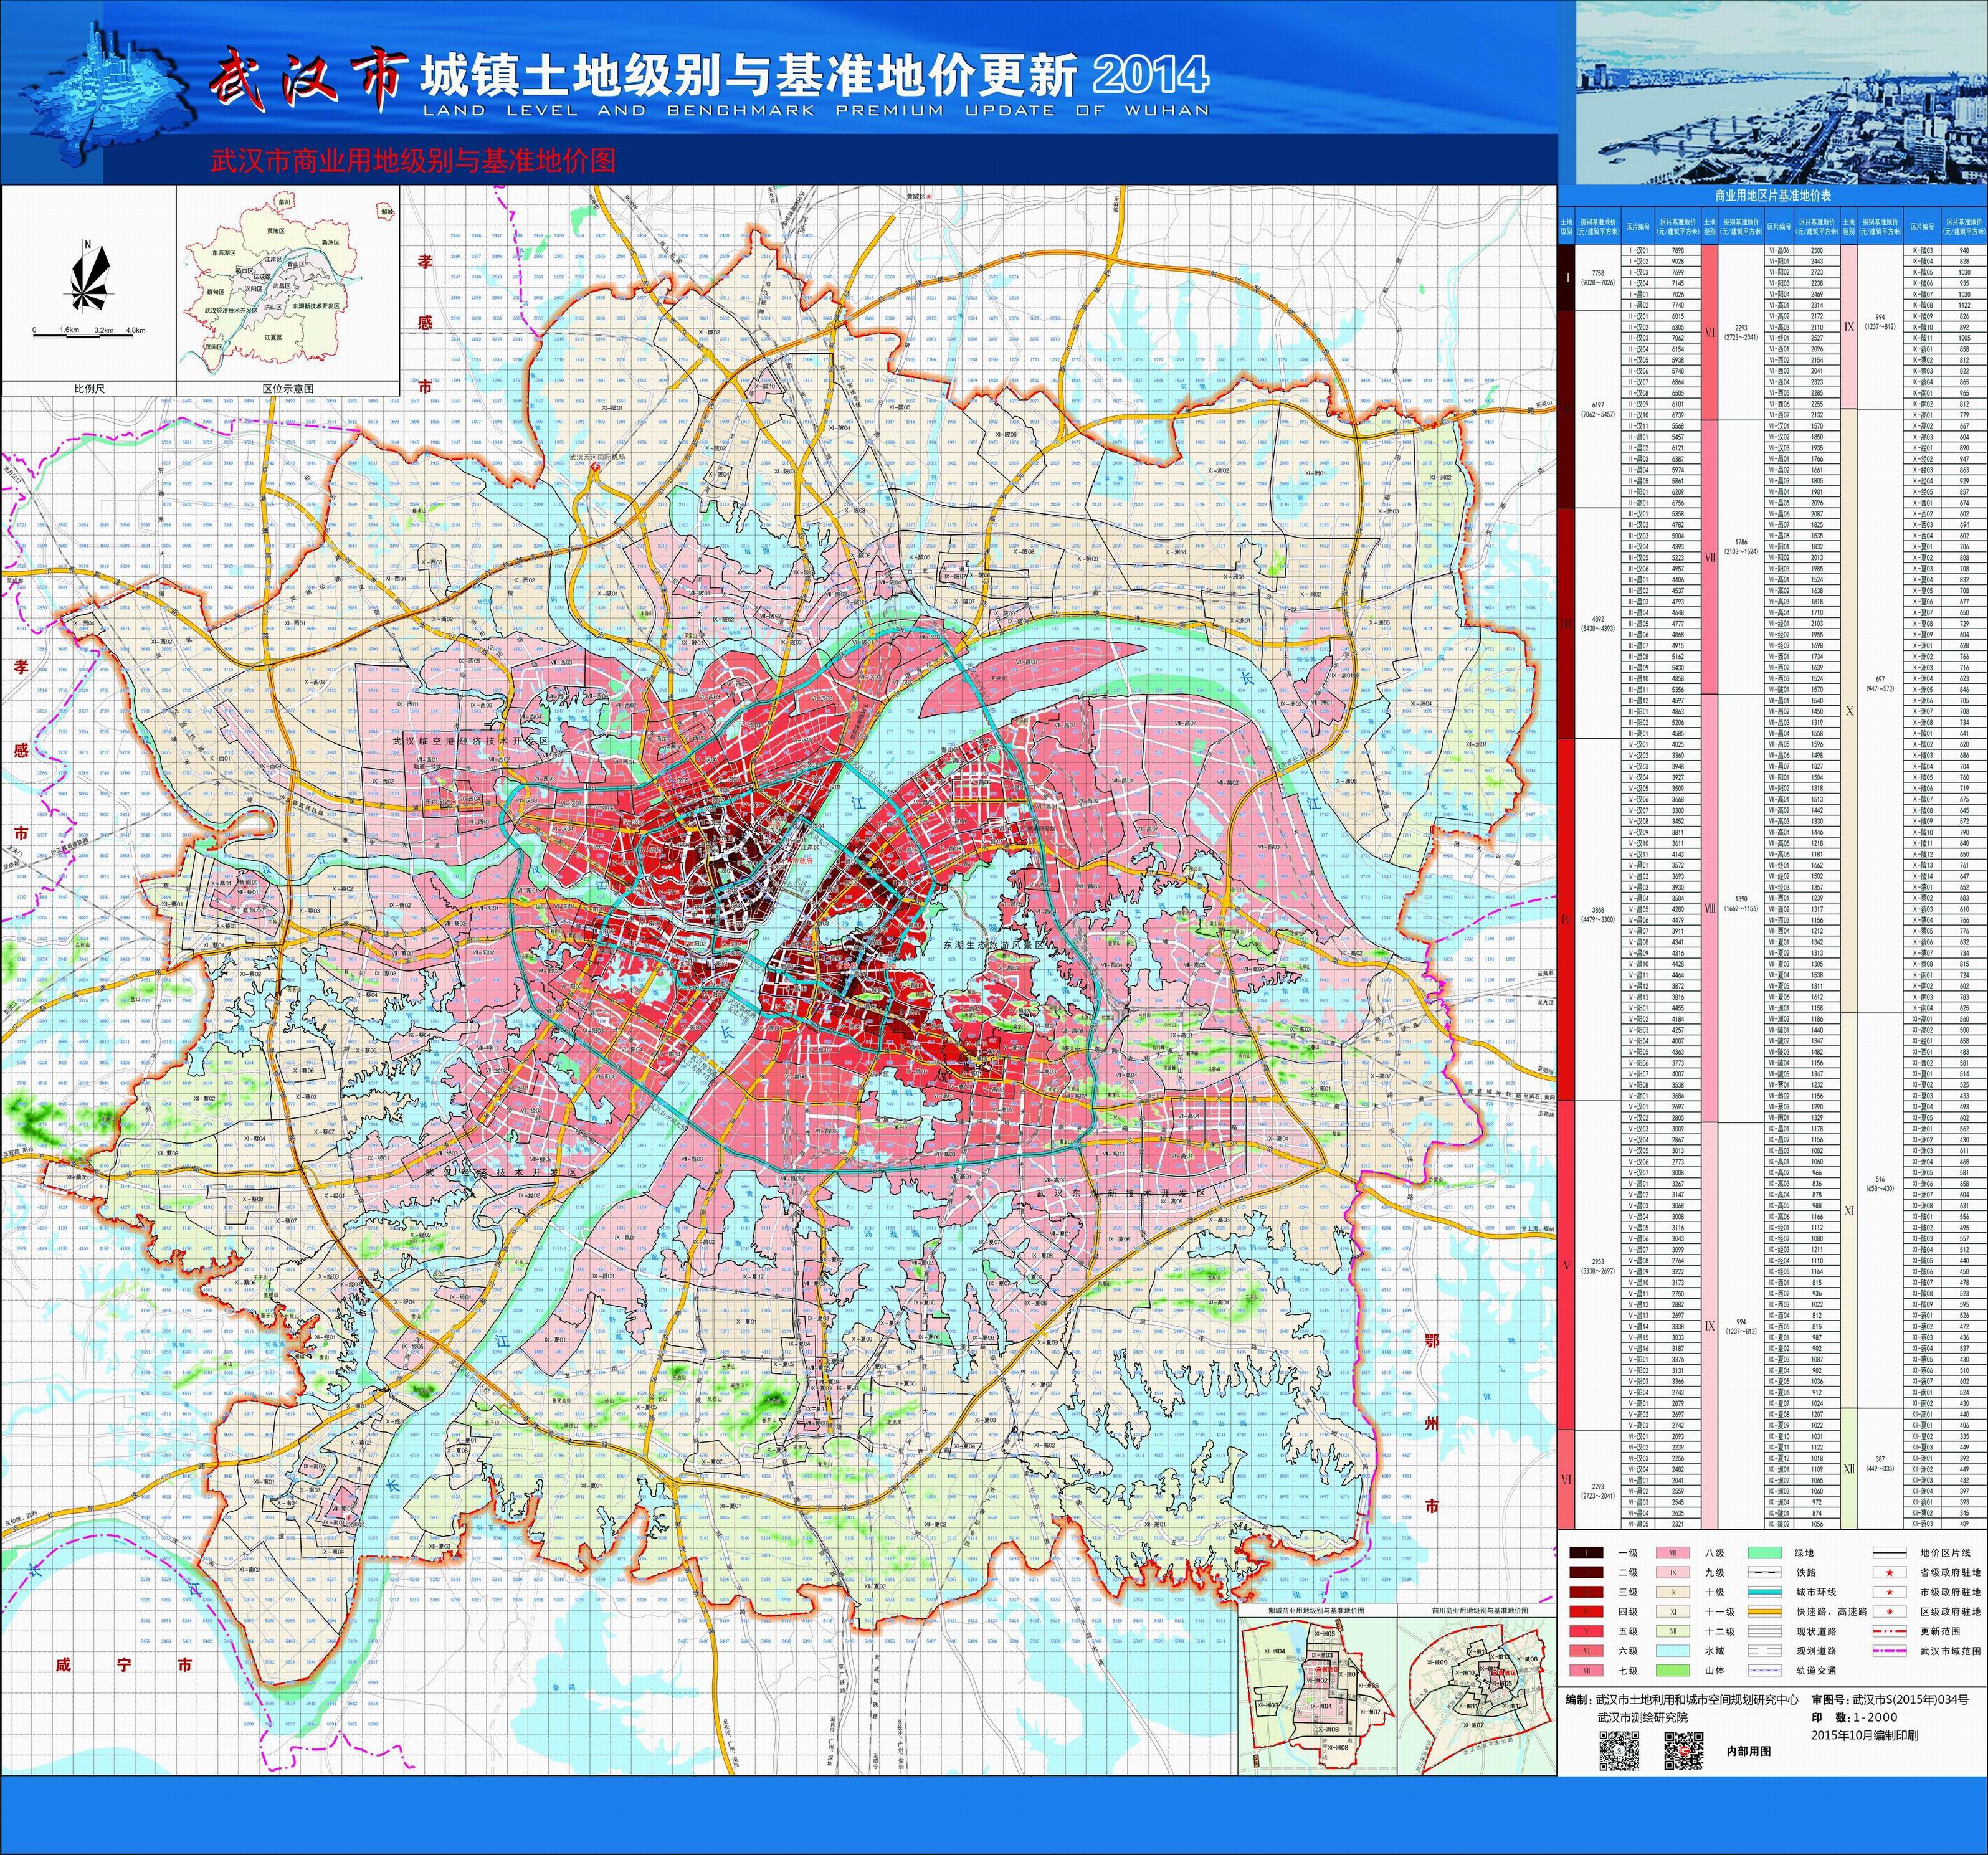Click the 绿地 mint green legend swatch
The image size is (1988, 1855).
pyautogui.click(x=1765, y=1553)
